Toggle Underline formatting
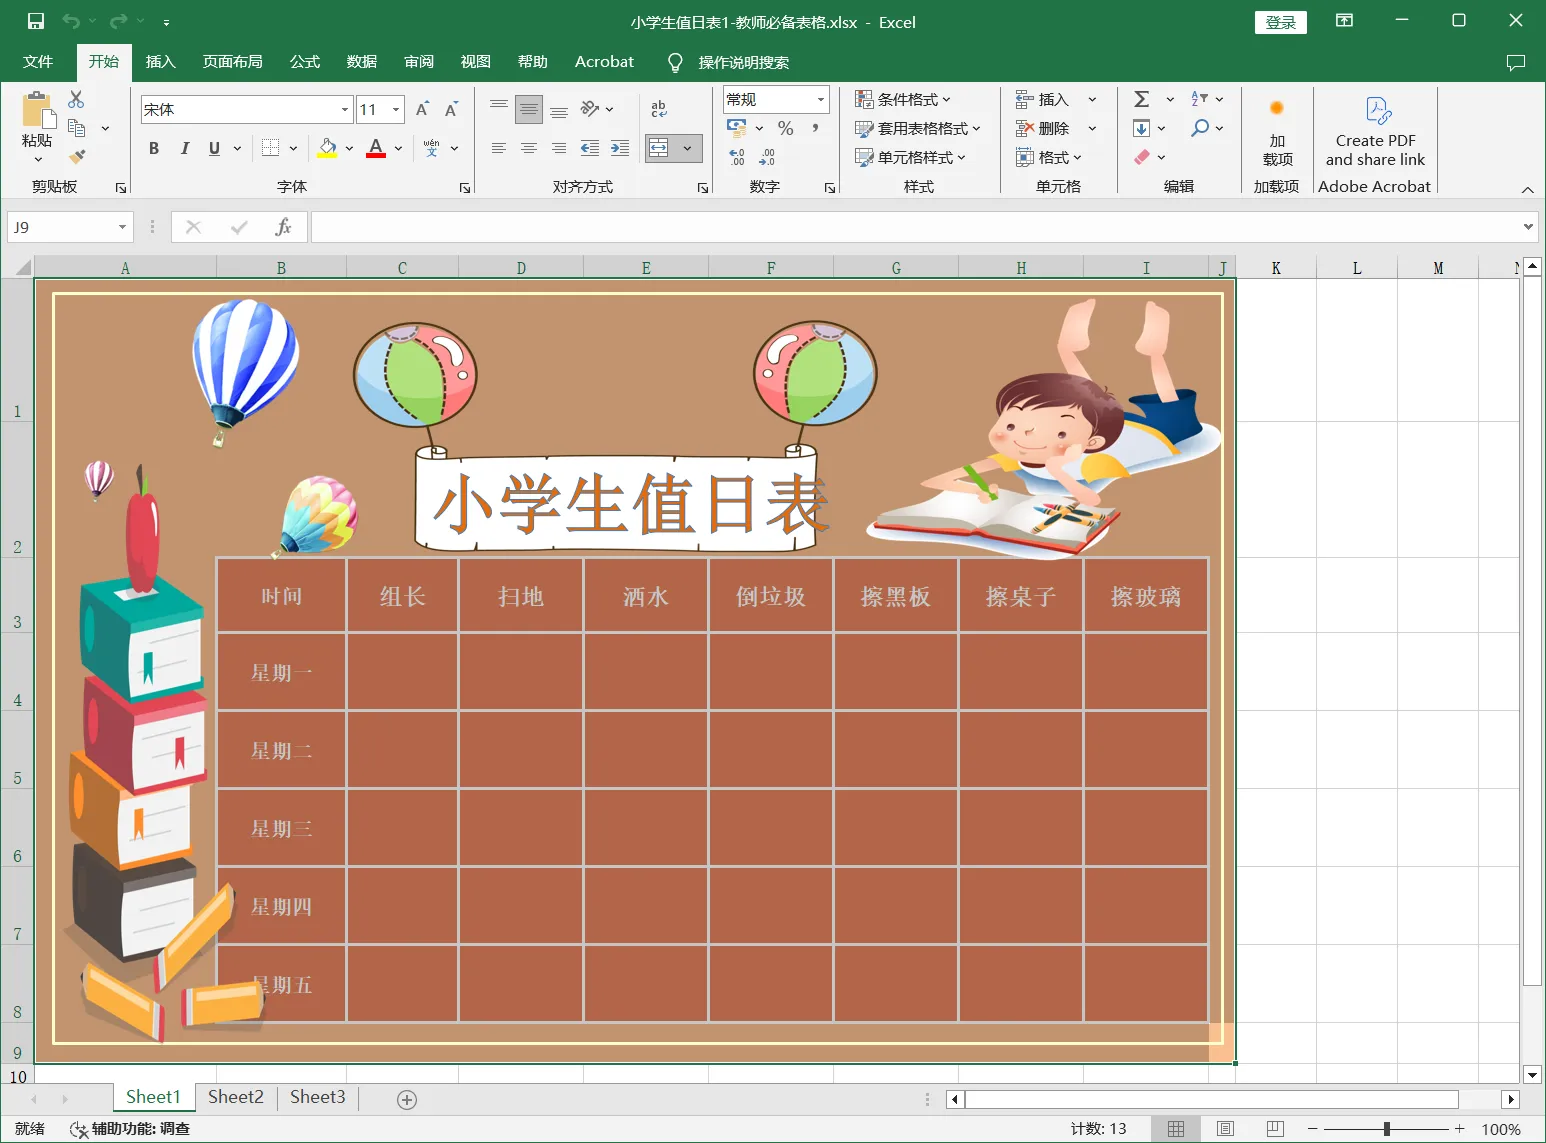1546x1143 pixels. coord(214,148)
